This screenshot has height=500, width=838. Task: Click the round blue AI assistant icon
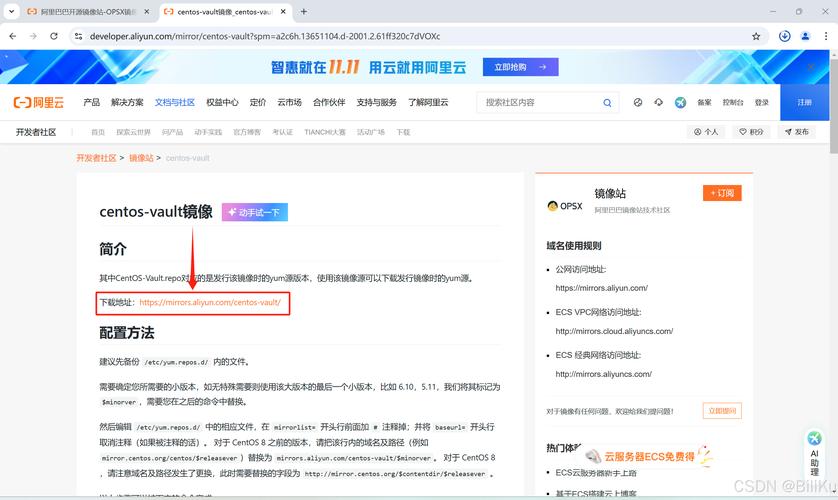[x=680, y=102]
